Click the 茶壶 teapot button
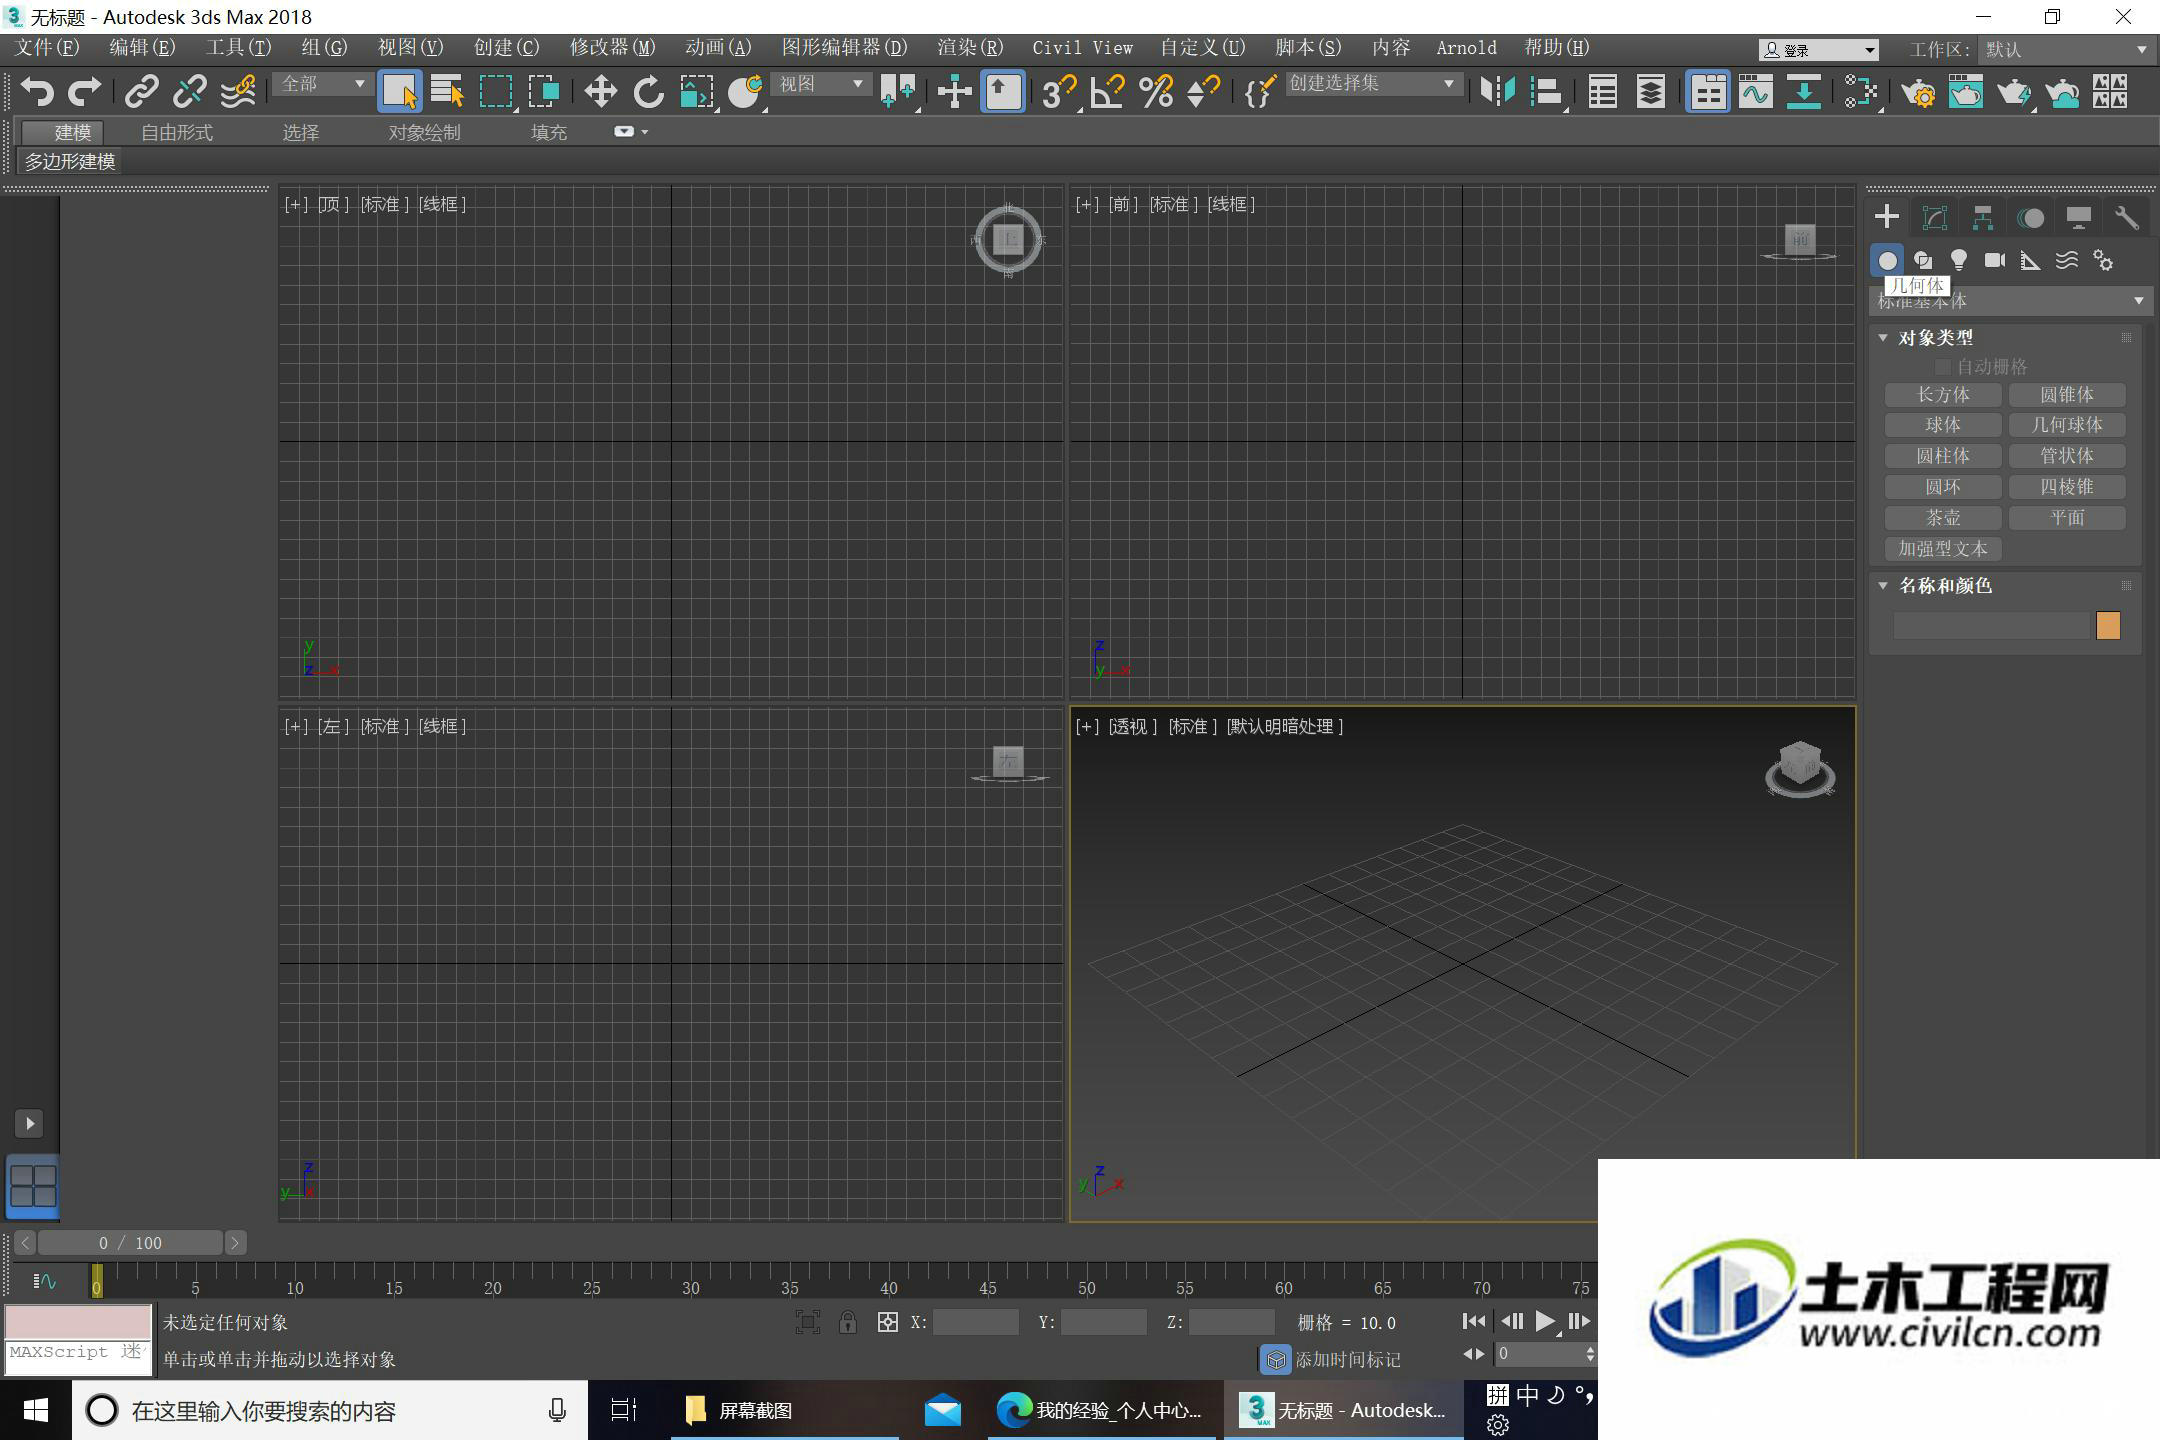 (1943, 518)
